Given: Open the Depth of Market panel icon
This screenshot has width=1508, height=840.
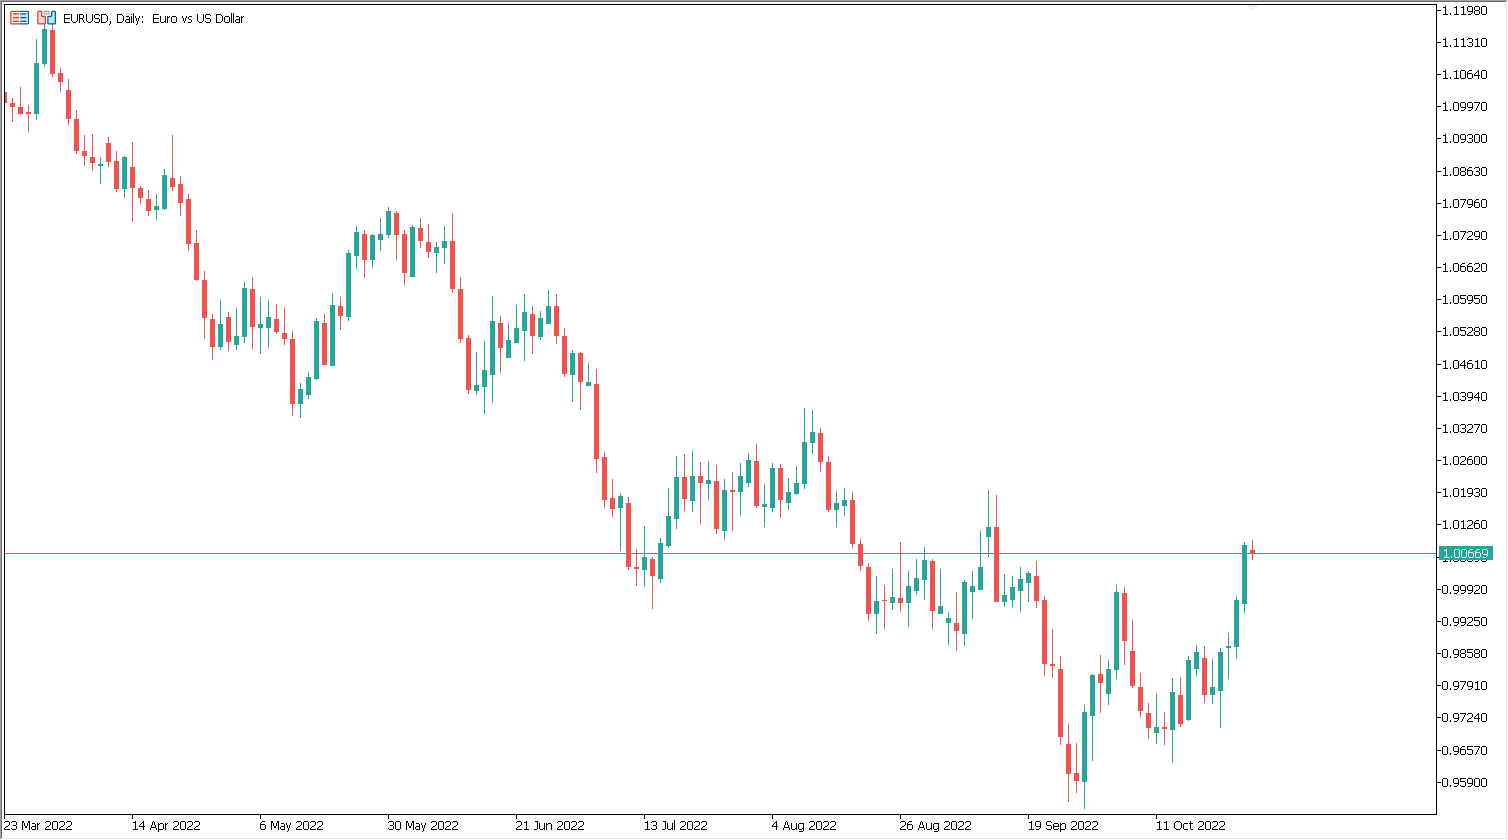Looking at the screenshot, I should 19,18.
